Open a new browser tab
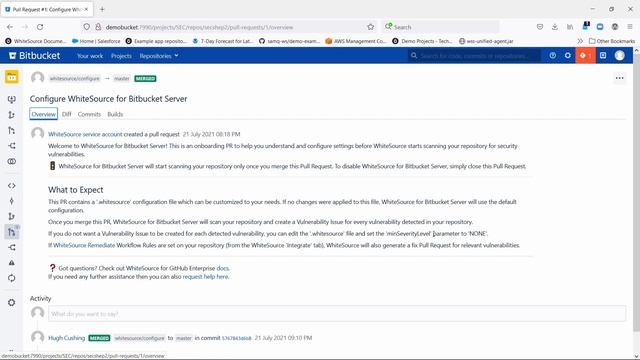The image size is (640, 360). point(102,9)
